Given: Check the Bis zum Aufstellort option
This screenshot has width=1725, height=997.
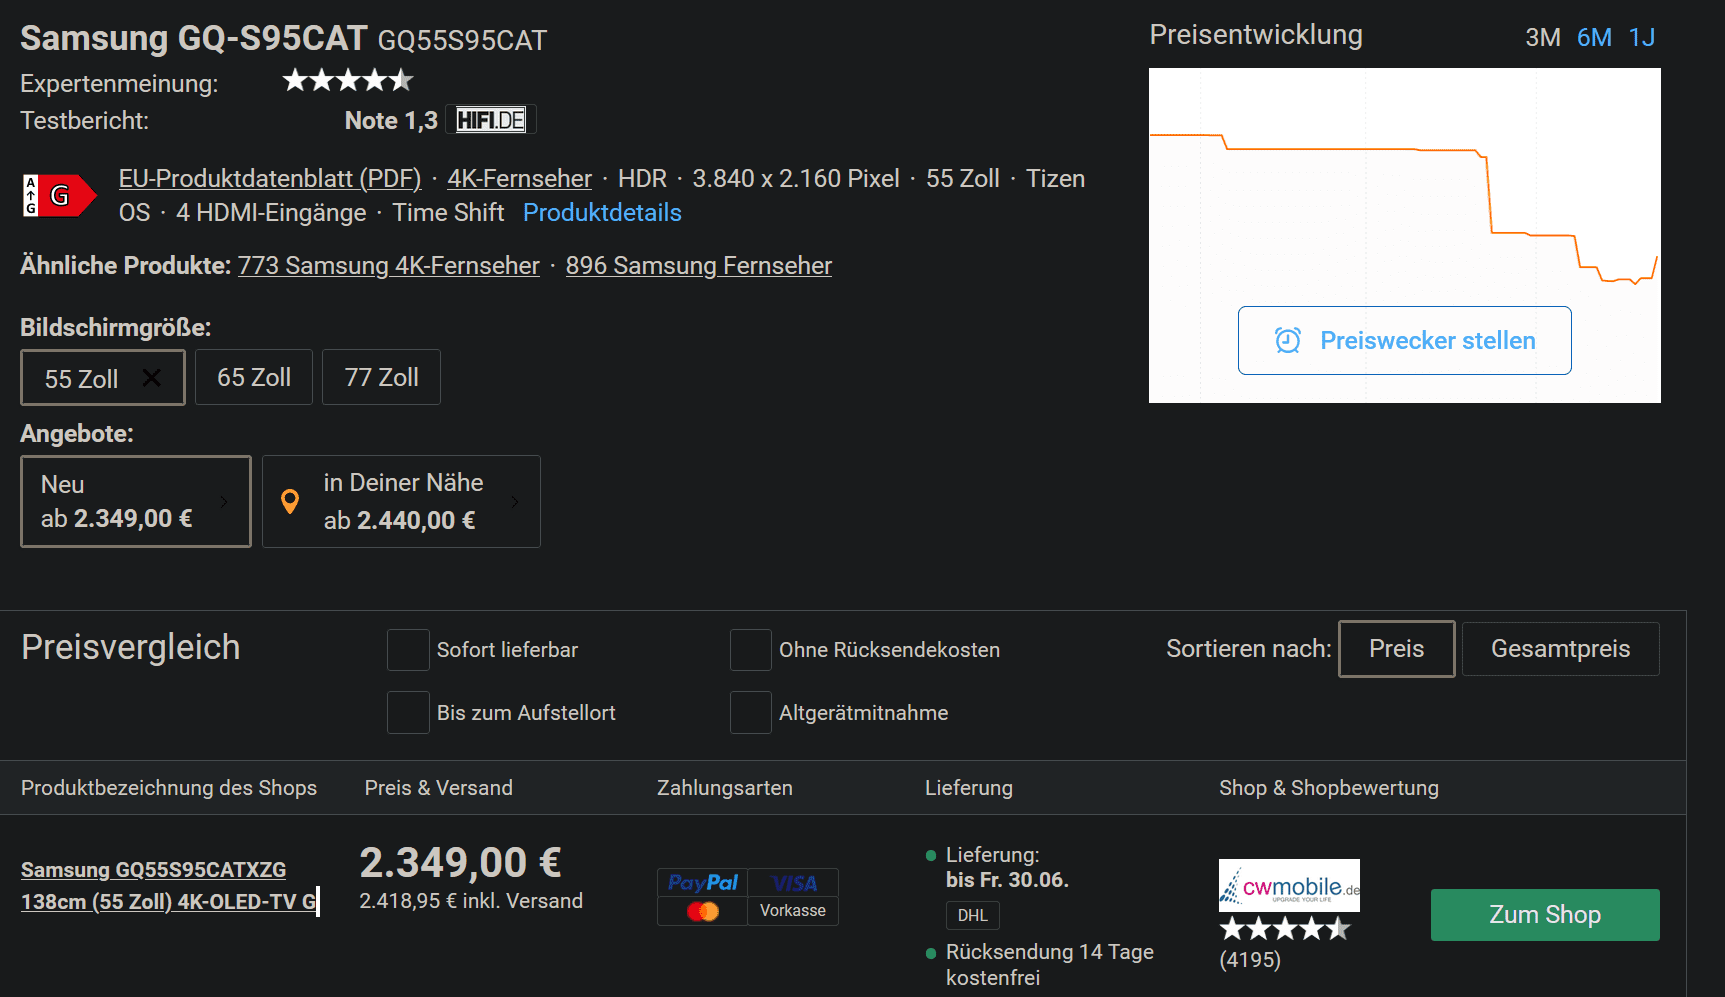Looking at the screenshot, I should (x=408, y=713).
